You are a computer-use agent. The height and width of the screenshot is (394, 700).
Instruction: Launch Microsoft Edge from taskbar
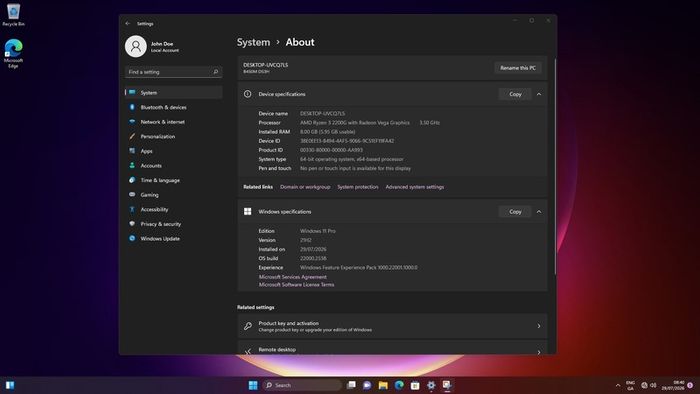pos(399,385)
